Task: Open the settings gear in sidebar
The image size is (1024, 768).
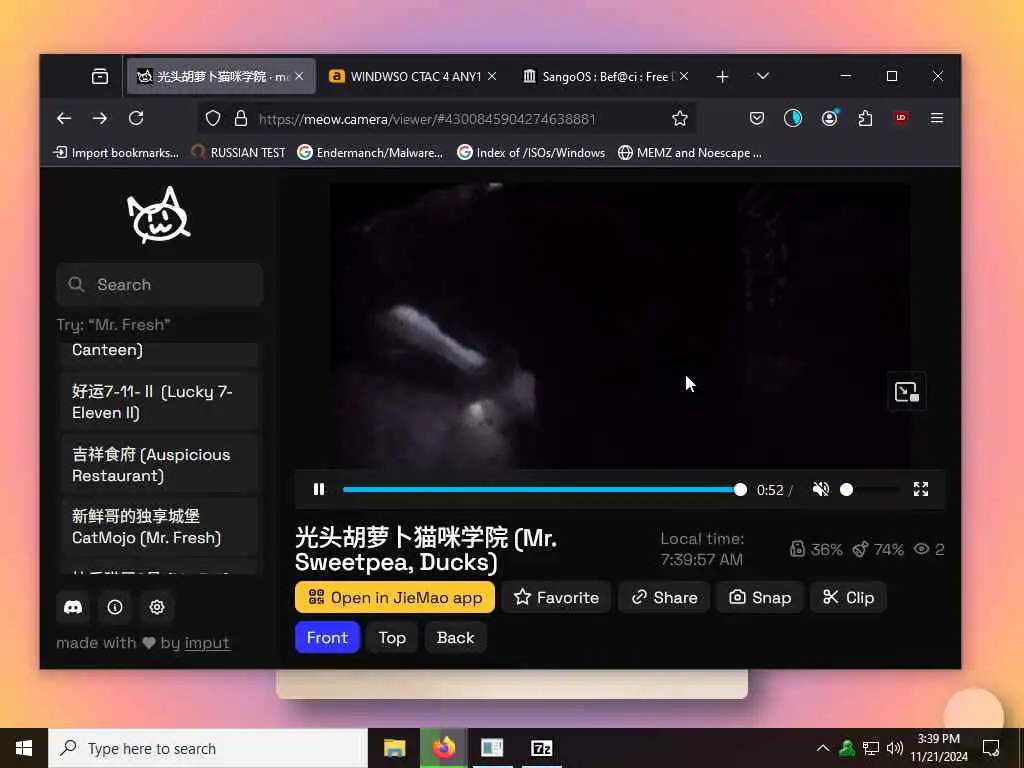Action: pyautogui.click(x=157, y=607)
